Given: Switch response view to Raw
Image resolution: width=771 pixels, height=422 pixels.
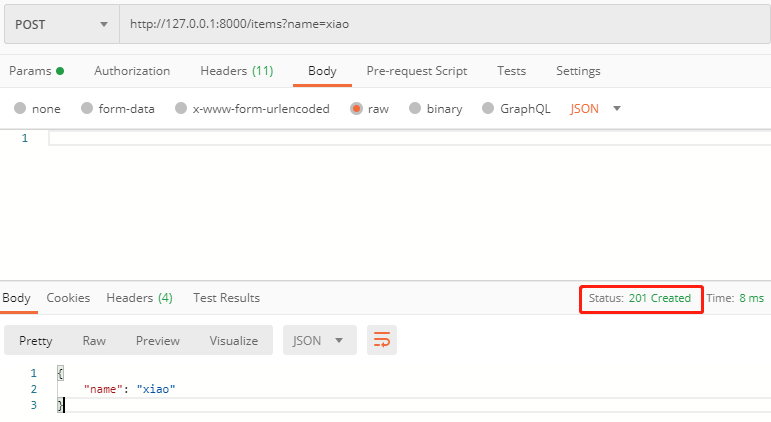Looking at the screenshot, I should (94, 341).
